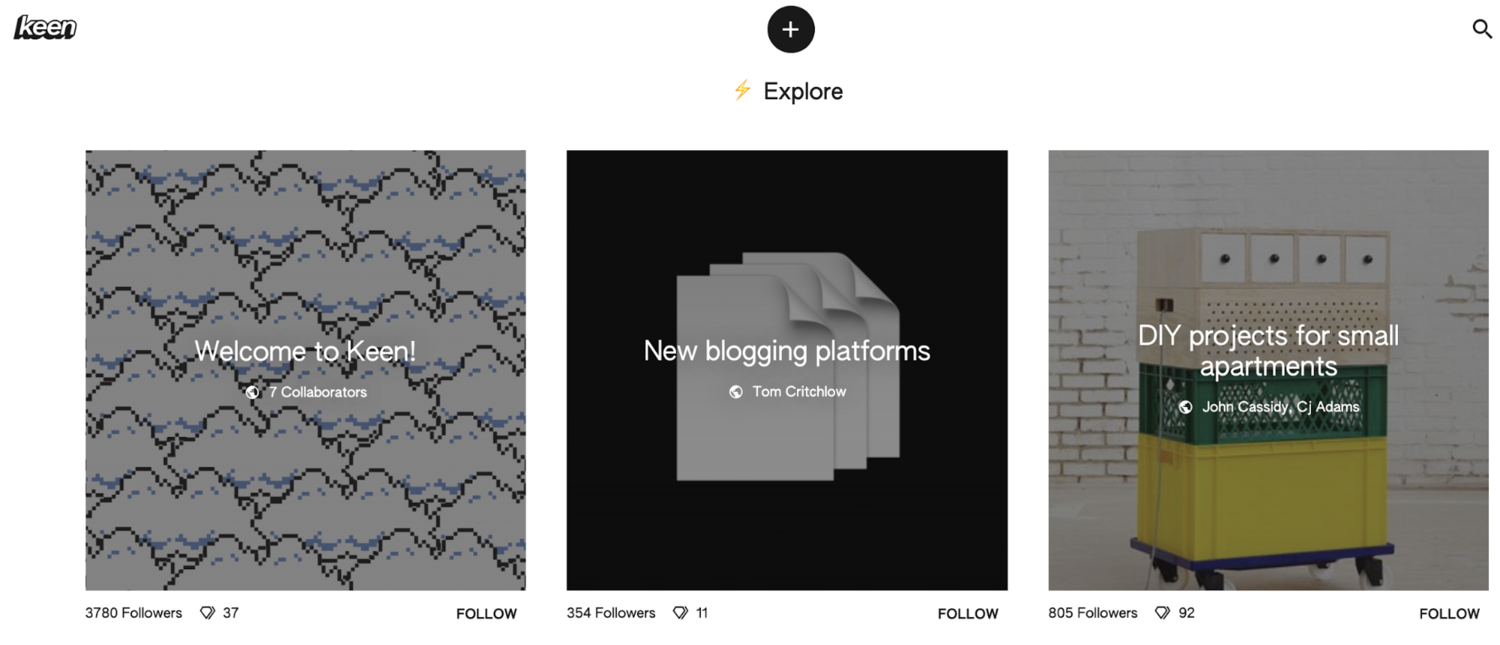Image resolution: width=1500 pixels, height=645 pixels.
Task: Follow DIY projects for small apartments
Action: pyautogui.click(x=1449, y=614)
